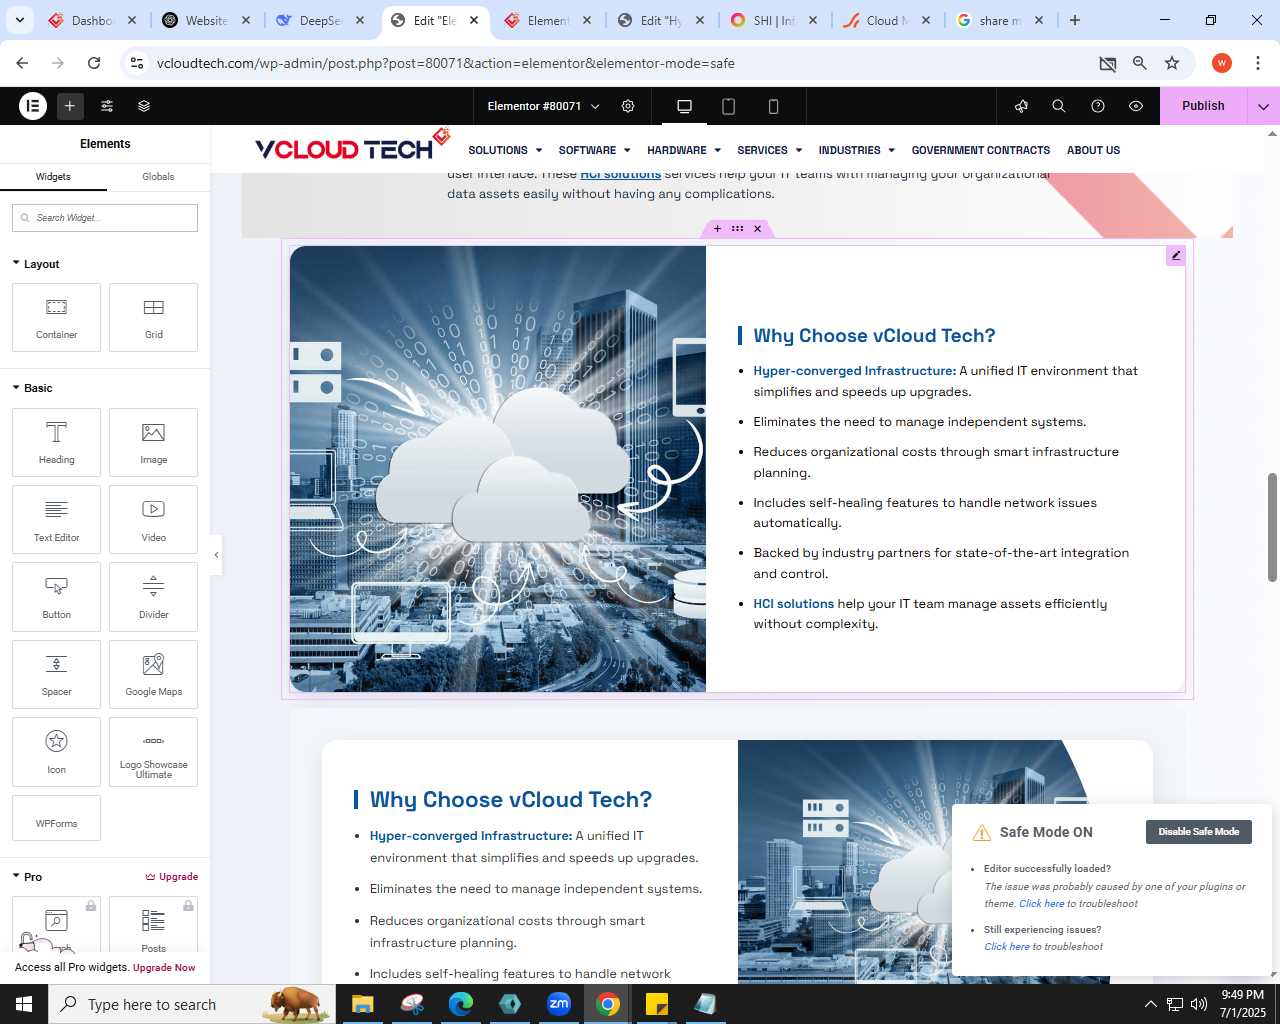Screen dimensions: 1280x1024
Task: Select the Icon widget
Action: point(56,752)
